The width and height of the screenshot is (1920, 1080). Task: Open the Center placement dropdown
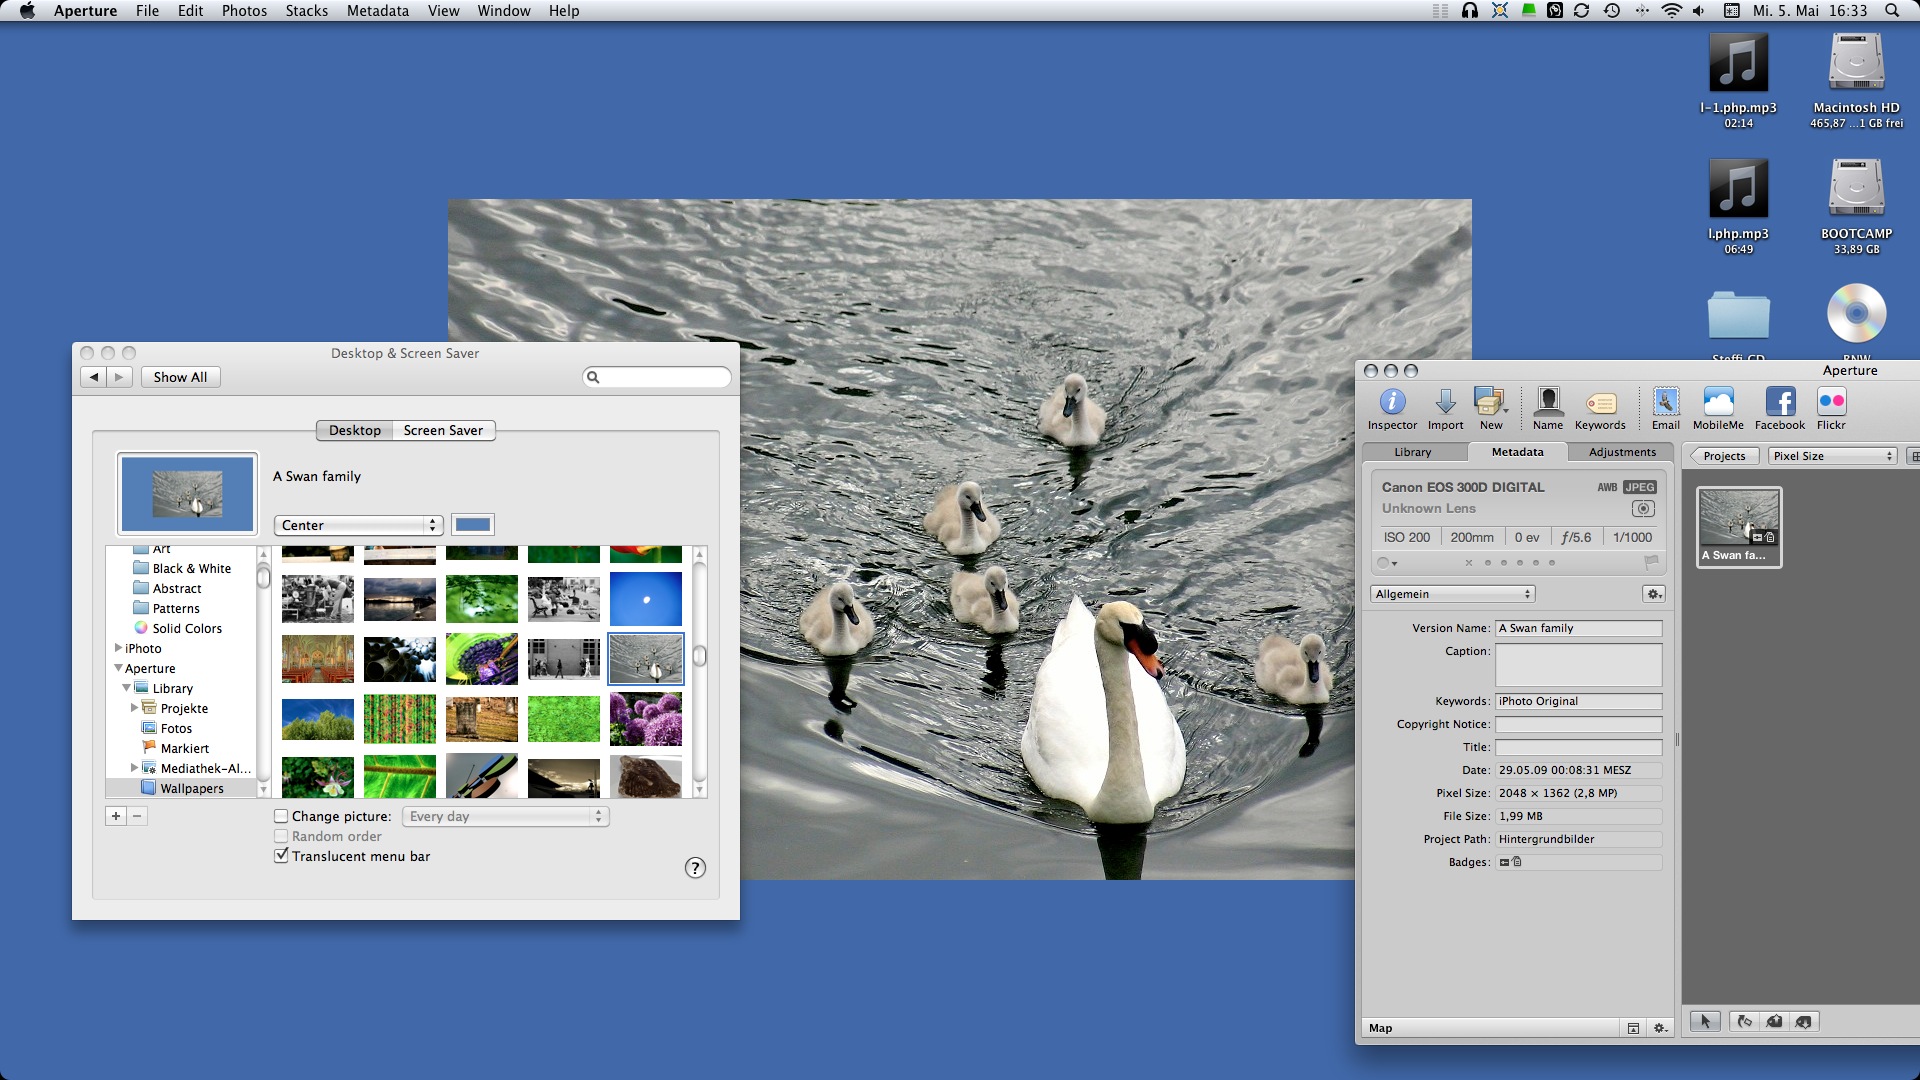click(x=358, y=525)
